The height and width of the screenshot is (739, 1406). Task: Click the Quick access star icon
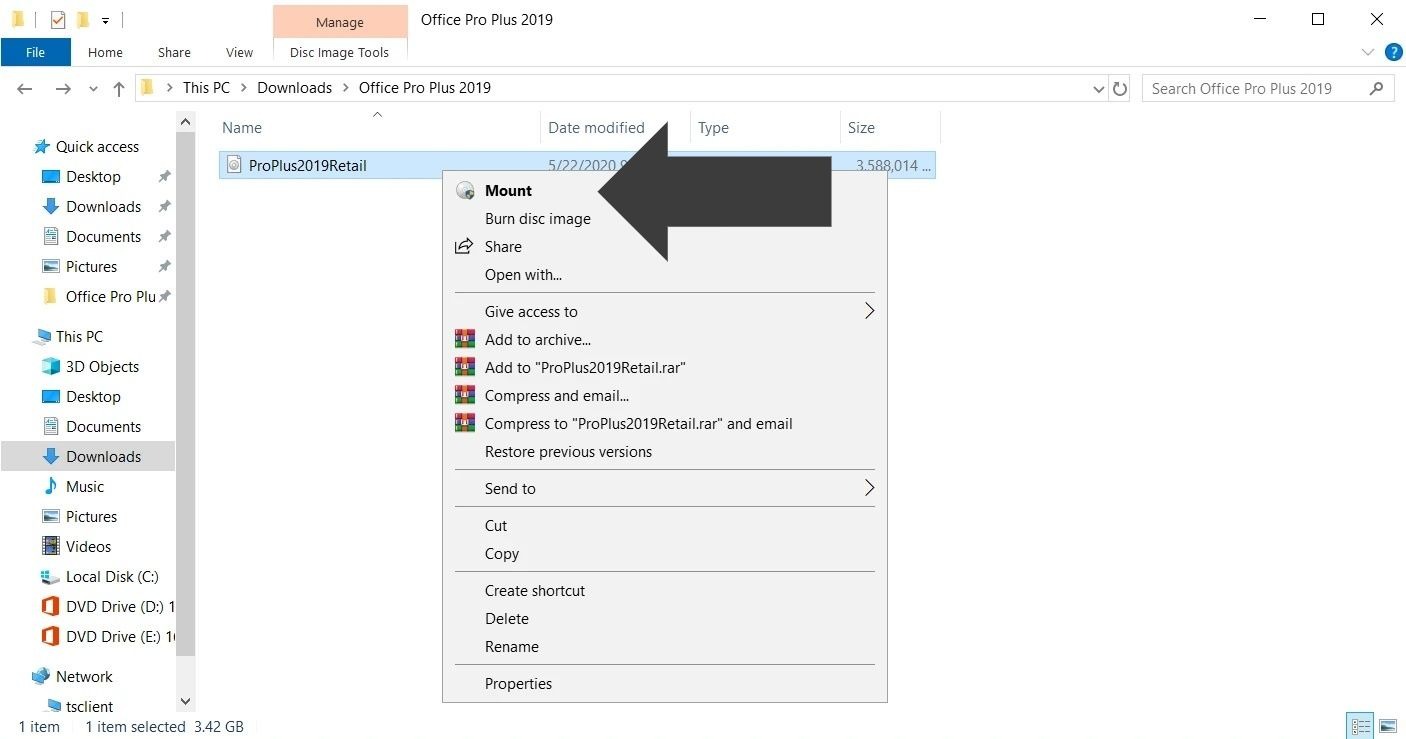(x=42, y=146)
